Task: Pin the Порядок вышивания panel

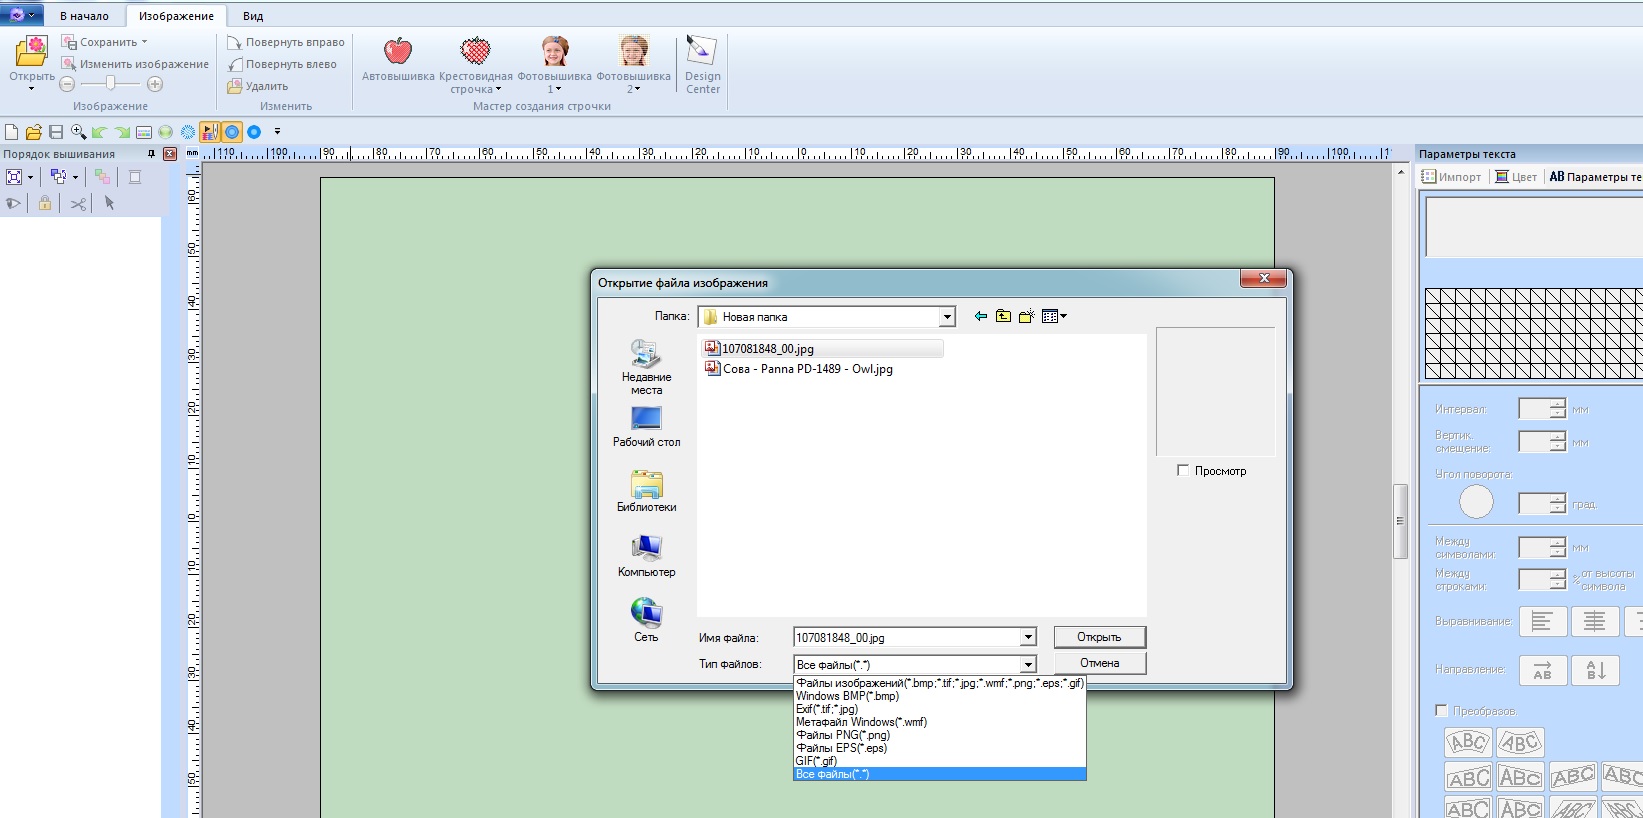Action: (x=151, y=154)
